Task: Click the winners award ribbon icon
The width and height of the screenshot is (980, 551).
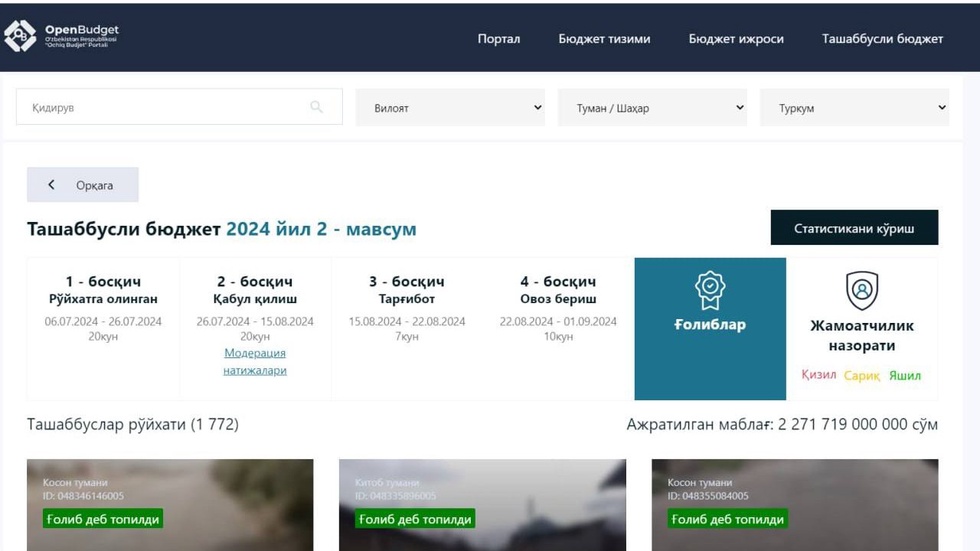Action: (x=710, y=290)
